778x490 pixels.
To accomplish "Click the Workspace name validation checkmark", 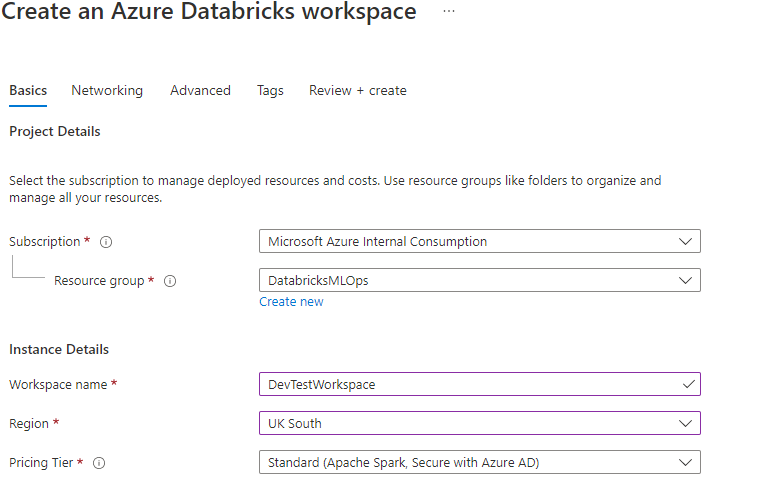I will click(686, 384).
